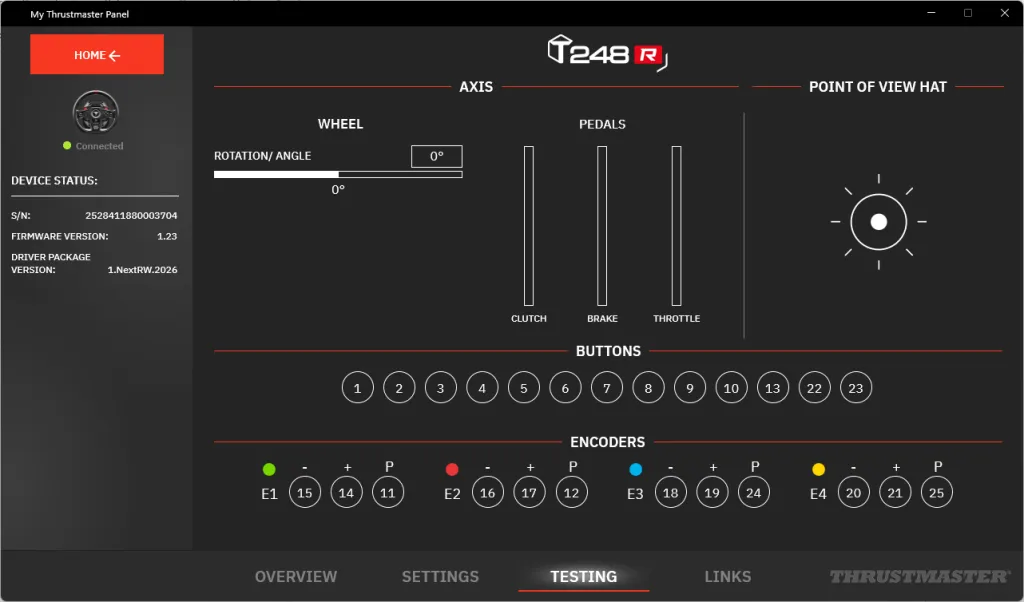
Task: Click the CLUTCH pedal axis bar
Action: coord(528,226)
